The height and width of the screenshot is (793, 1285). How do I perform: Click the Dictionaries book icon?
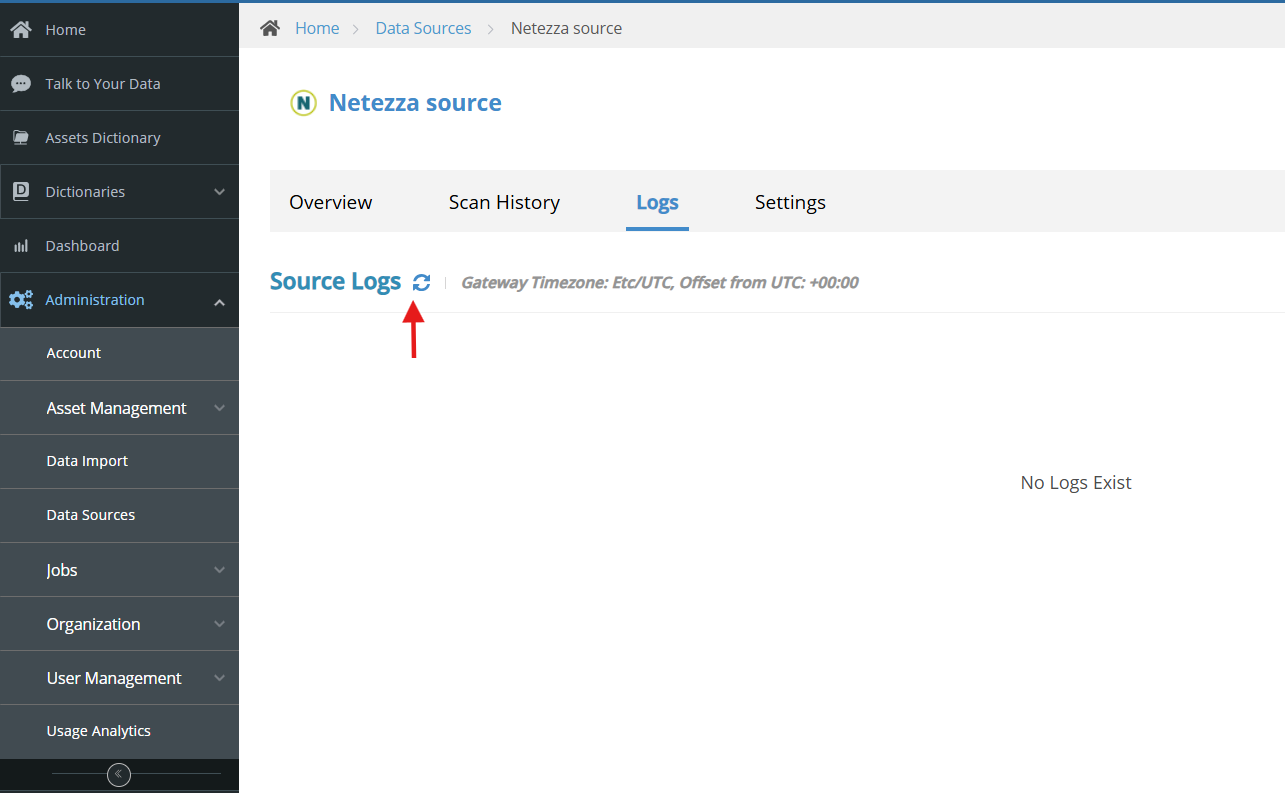click(21, 192)
